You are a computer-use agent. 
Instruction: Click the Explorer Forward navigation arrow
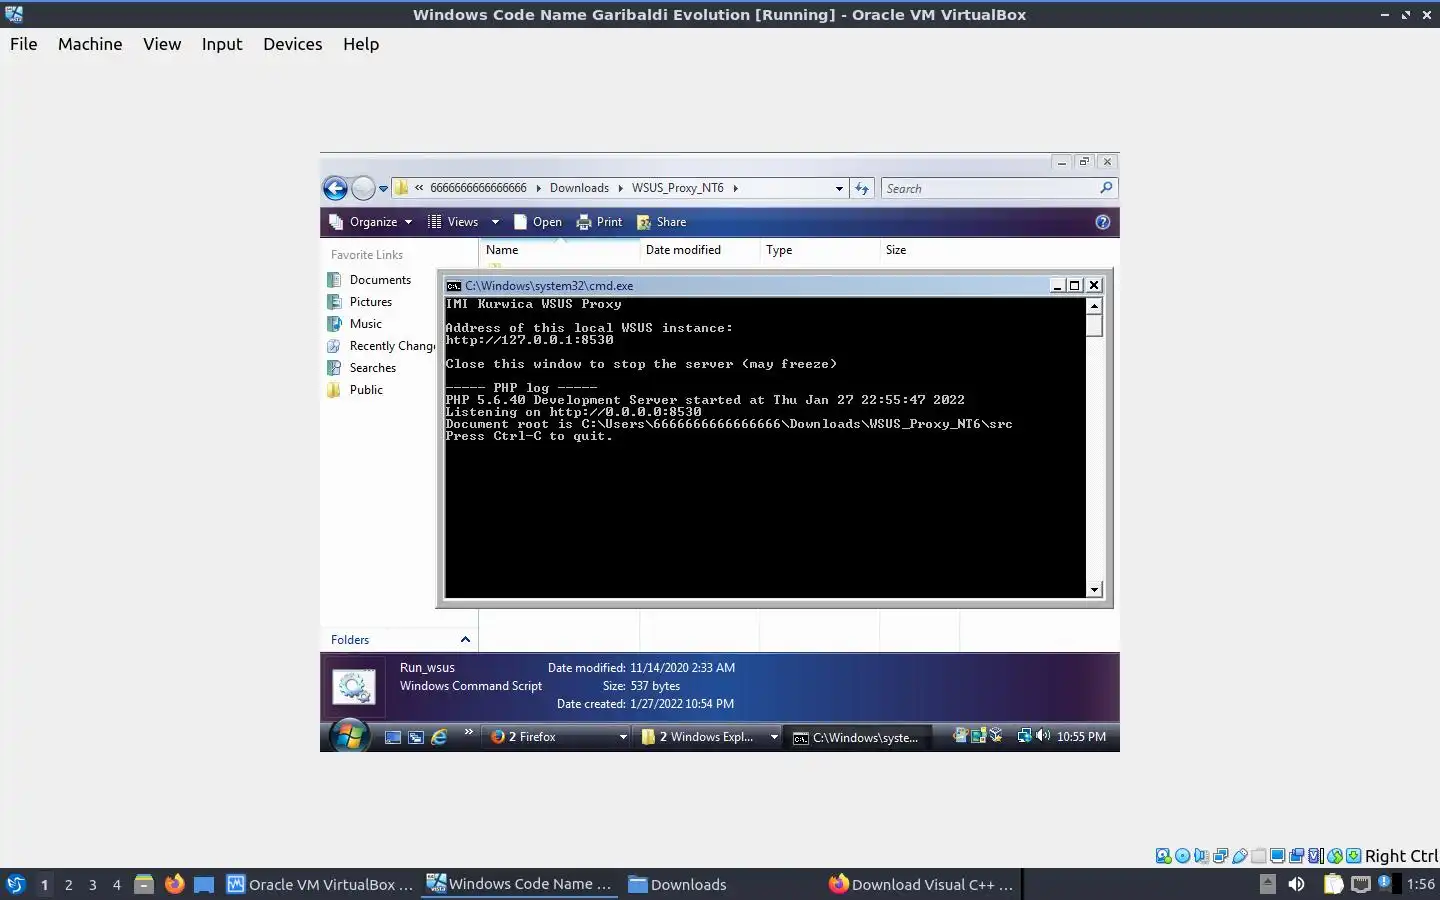coord(363,188)
